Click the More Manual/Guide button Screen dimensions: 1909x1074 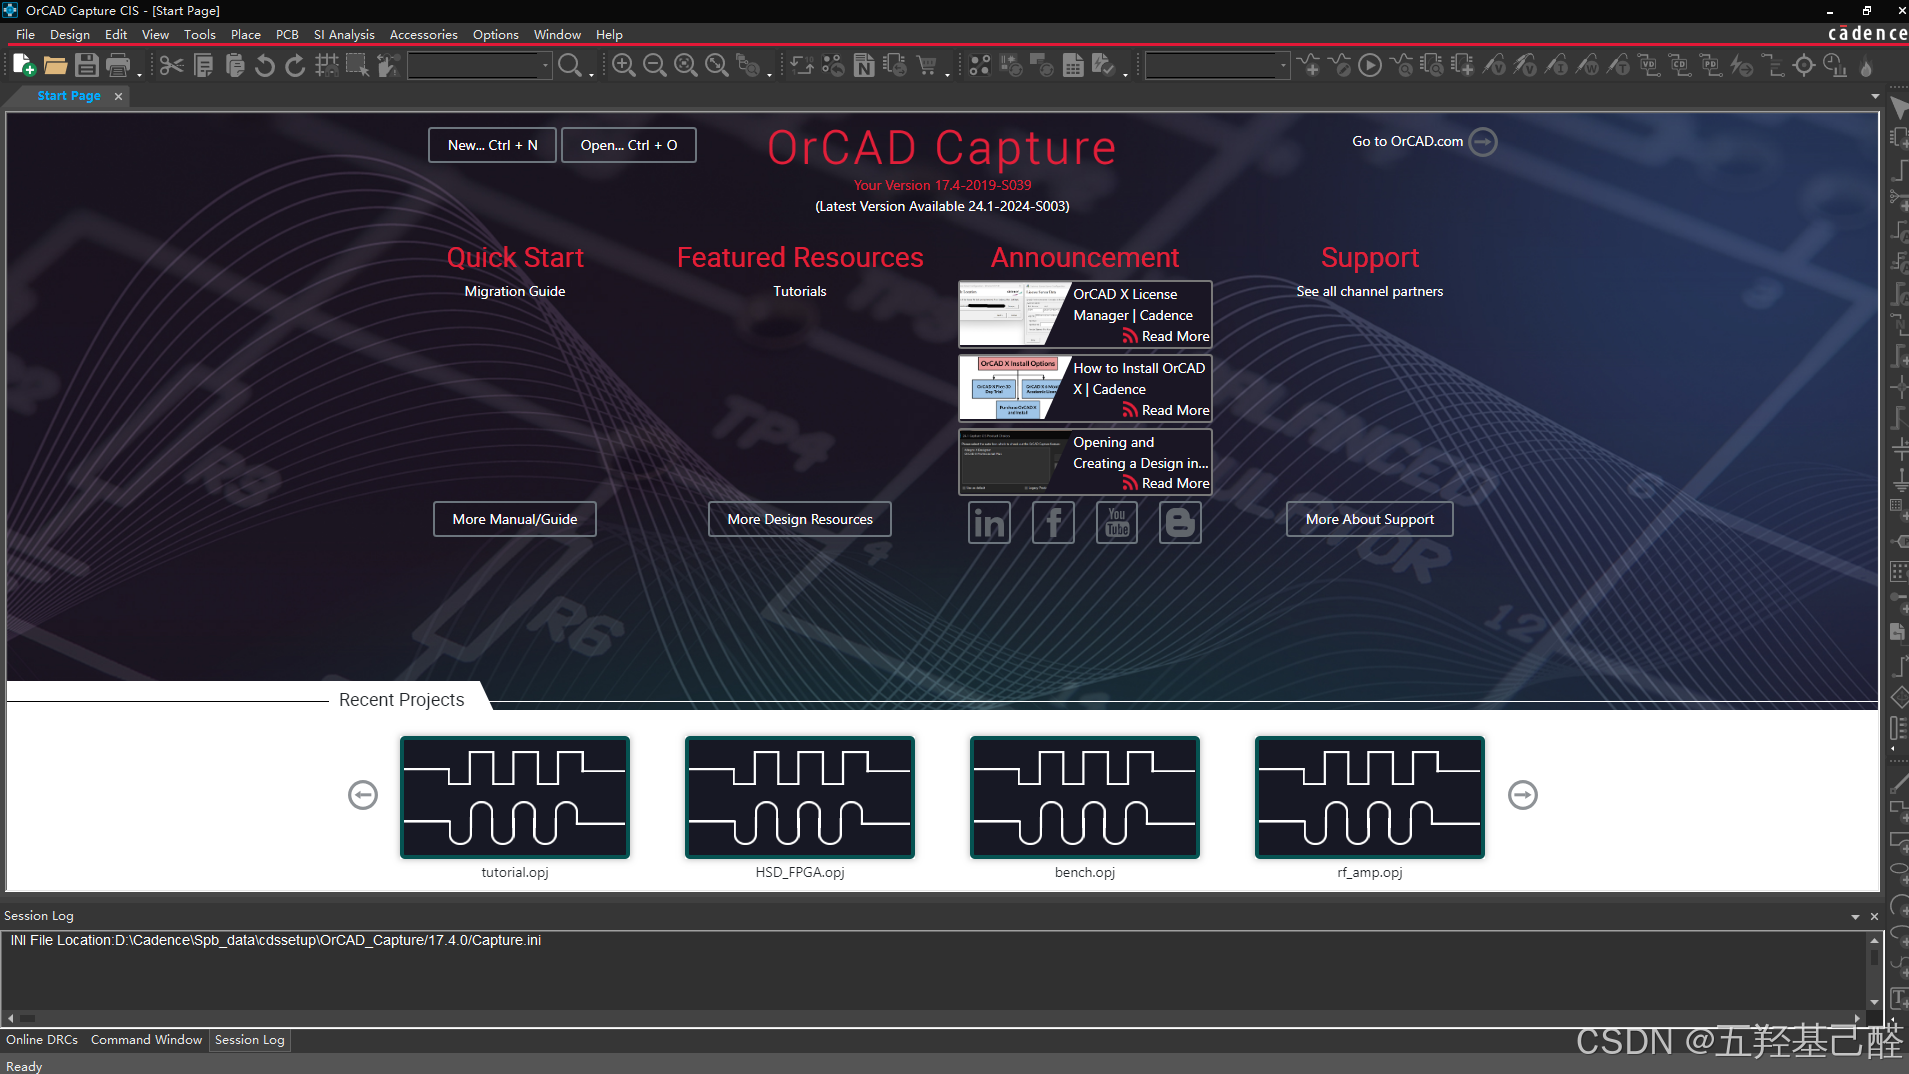(x=514, y=519)
